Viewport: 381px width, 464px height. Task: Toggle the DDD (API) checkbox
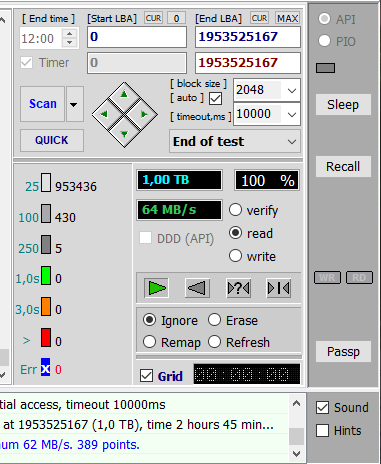click(145, 238)
